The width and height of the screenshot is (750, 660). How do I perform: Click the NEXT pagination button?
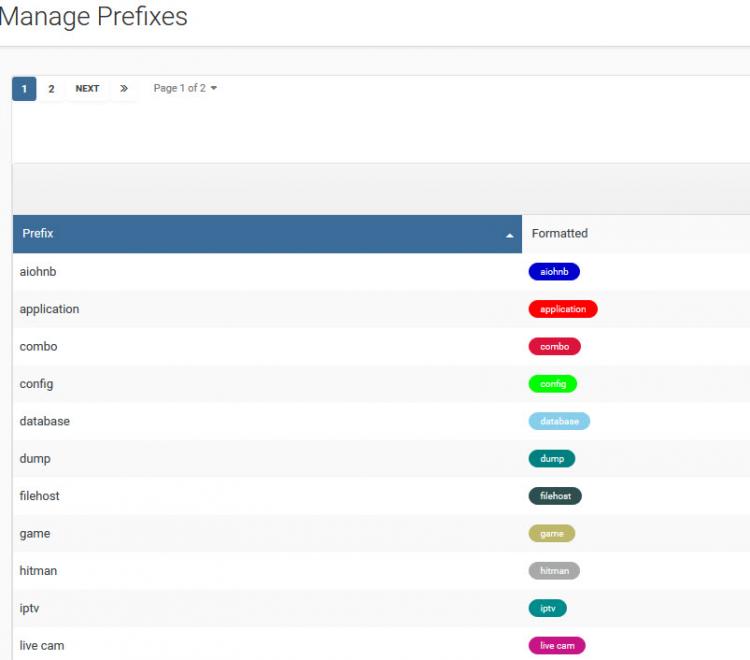(x=87, y=88)
